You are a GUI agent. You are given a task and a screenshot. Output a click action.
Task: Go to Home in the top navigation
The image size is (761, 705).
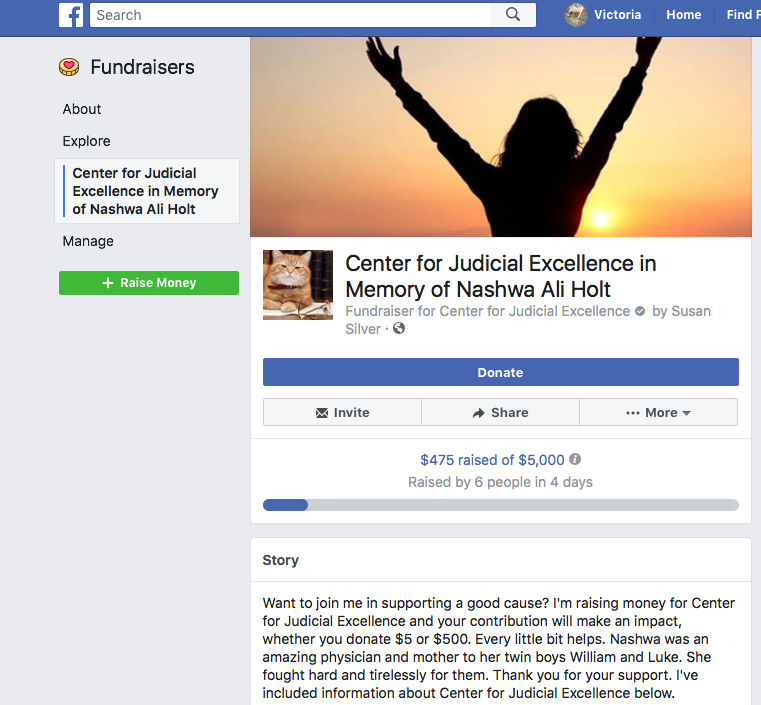pos(683,15)
